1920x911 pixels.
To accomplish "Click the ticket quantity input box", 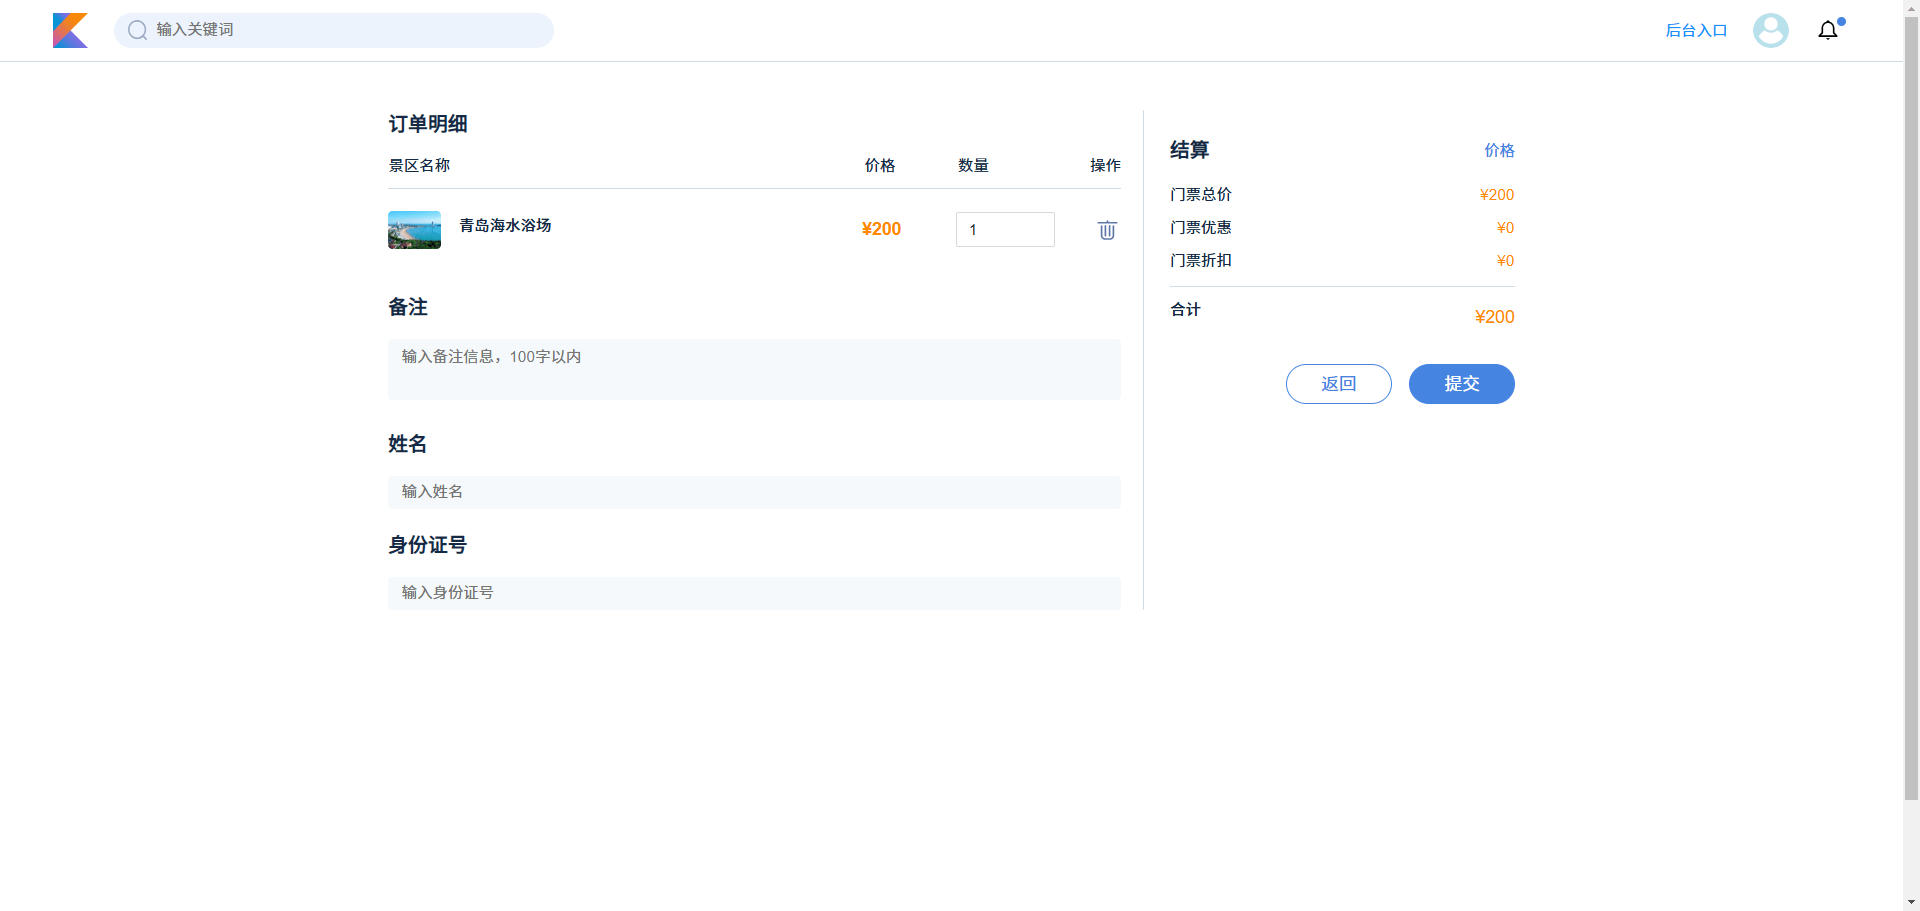I will click(1005, 230).
